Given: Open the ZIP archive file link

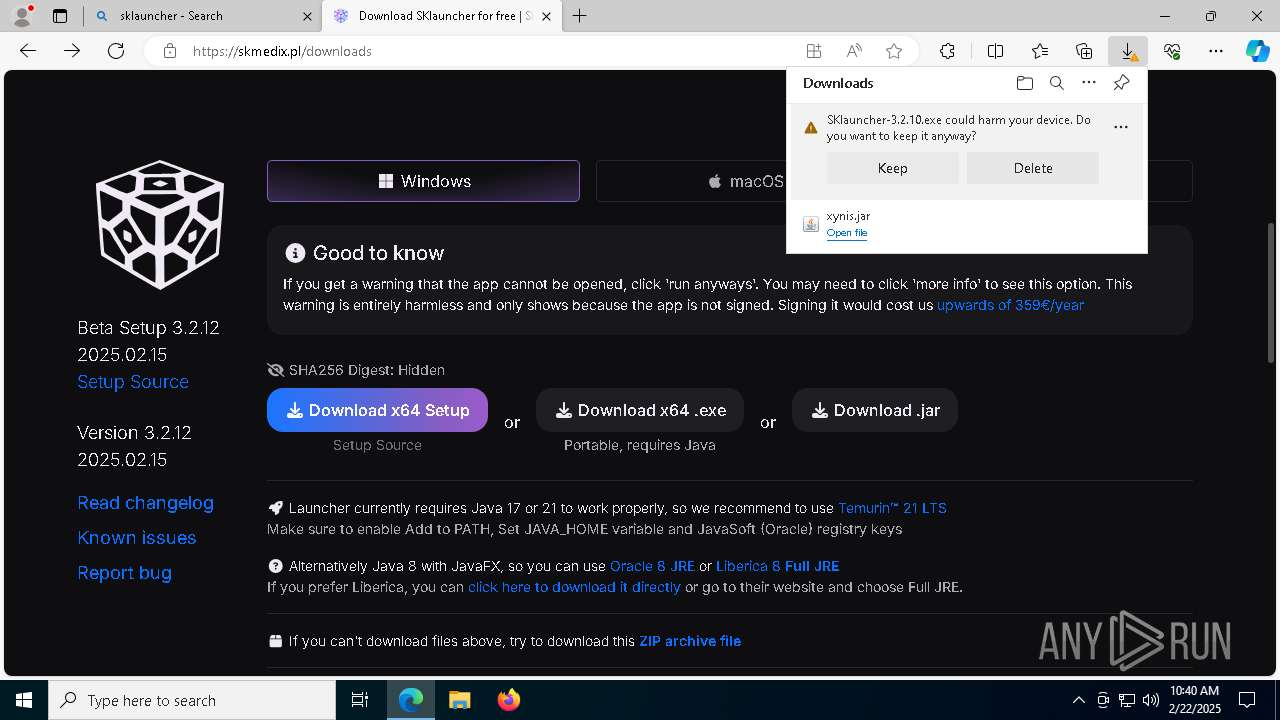Looking at the screenshot, I should point(690,641).
